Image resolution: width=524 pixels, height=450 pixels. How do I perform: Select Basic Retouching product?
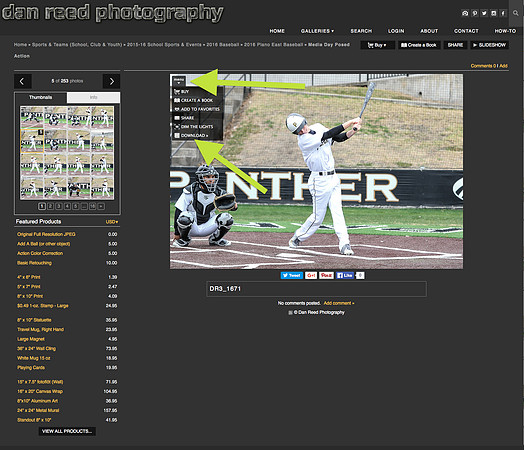34,263
